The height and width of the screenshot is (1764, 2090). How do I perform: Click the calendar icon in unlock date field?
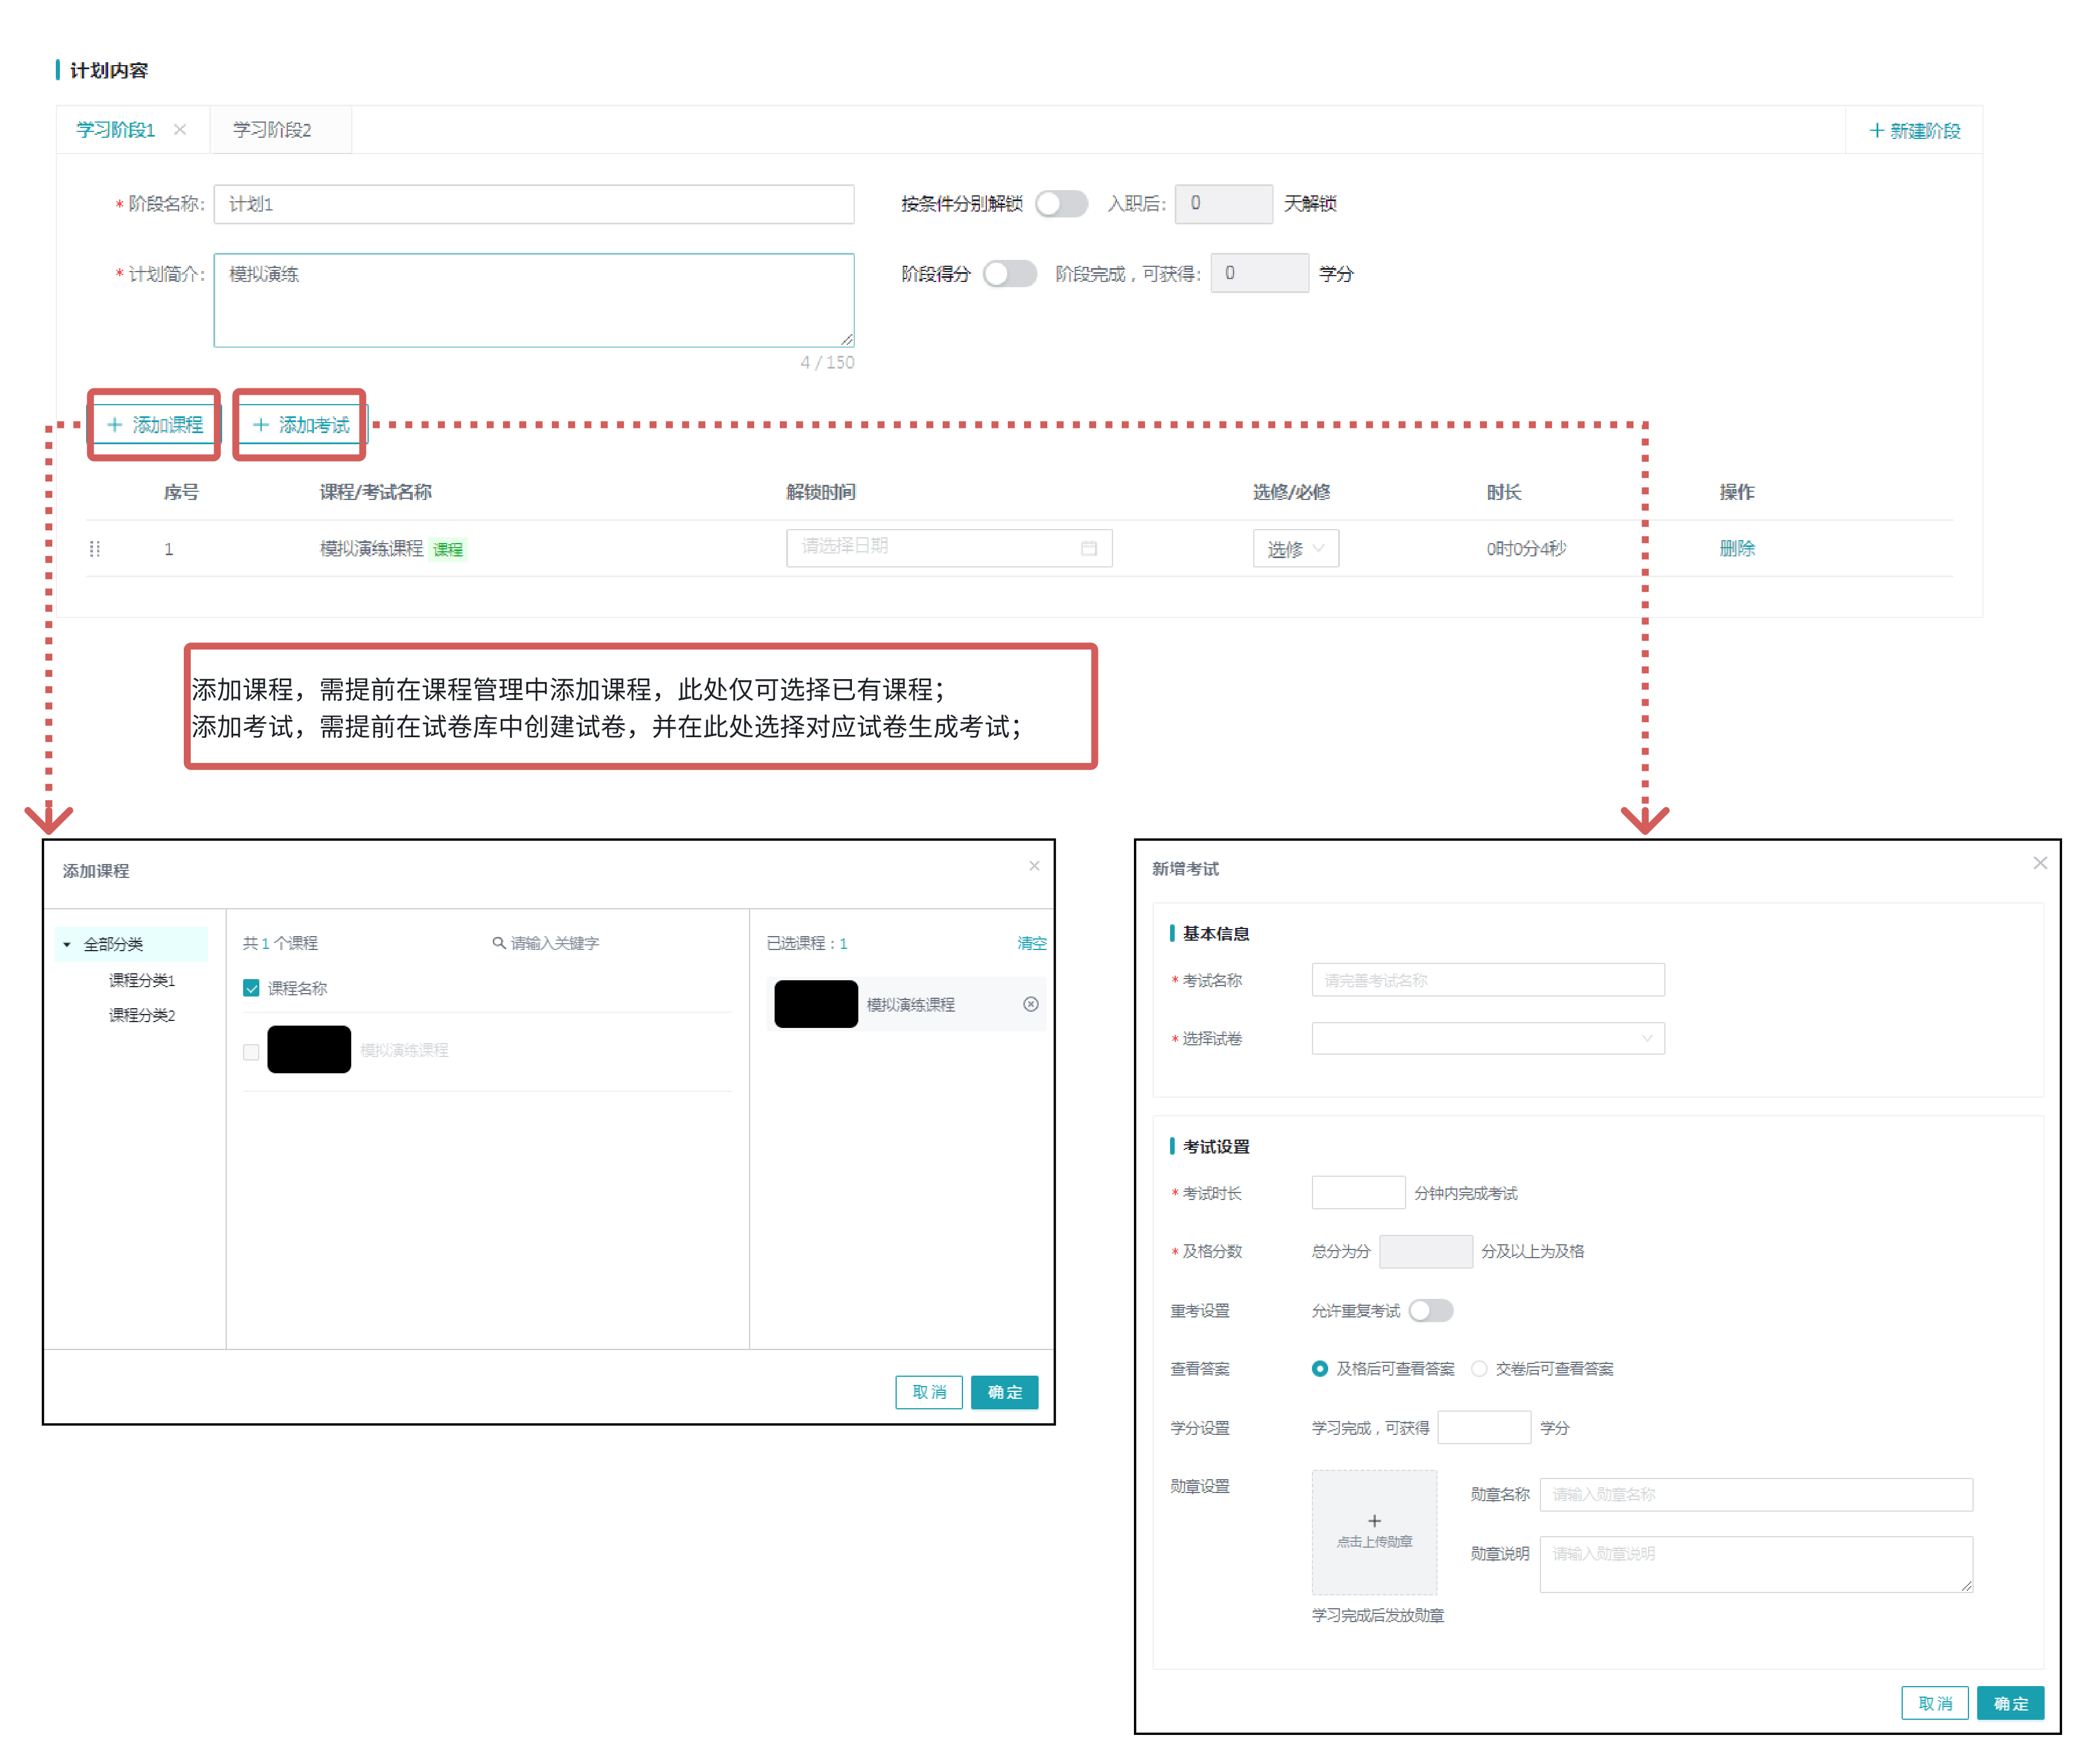1088,548
